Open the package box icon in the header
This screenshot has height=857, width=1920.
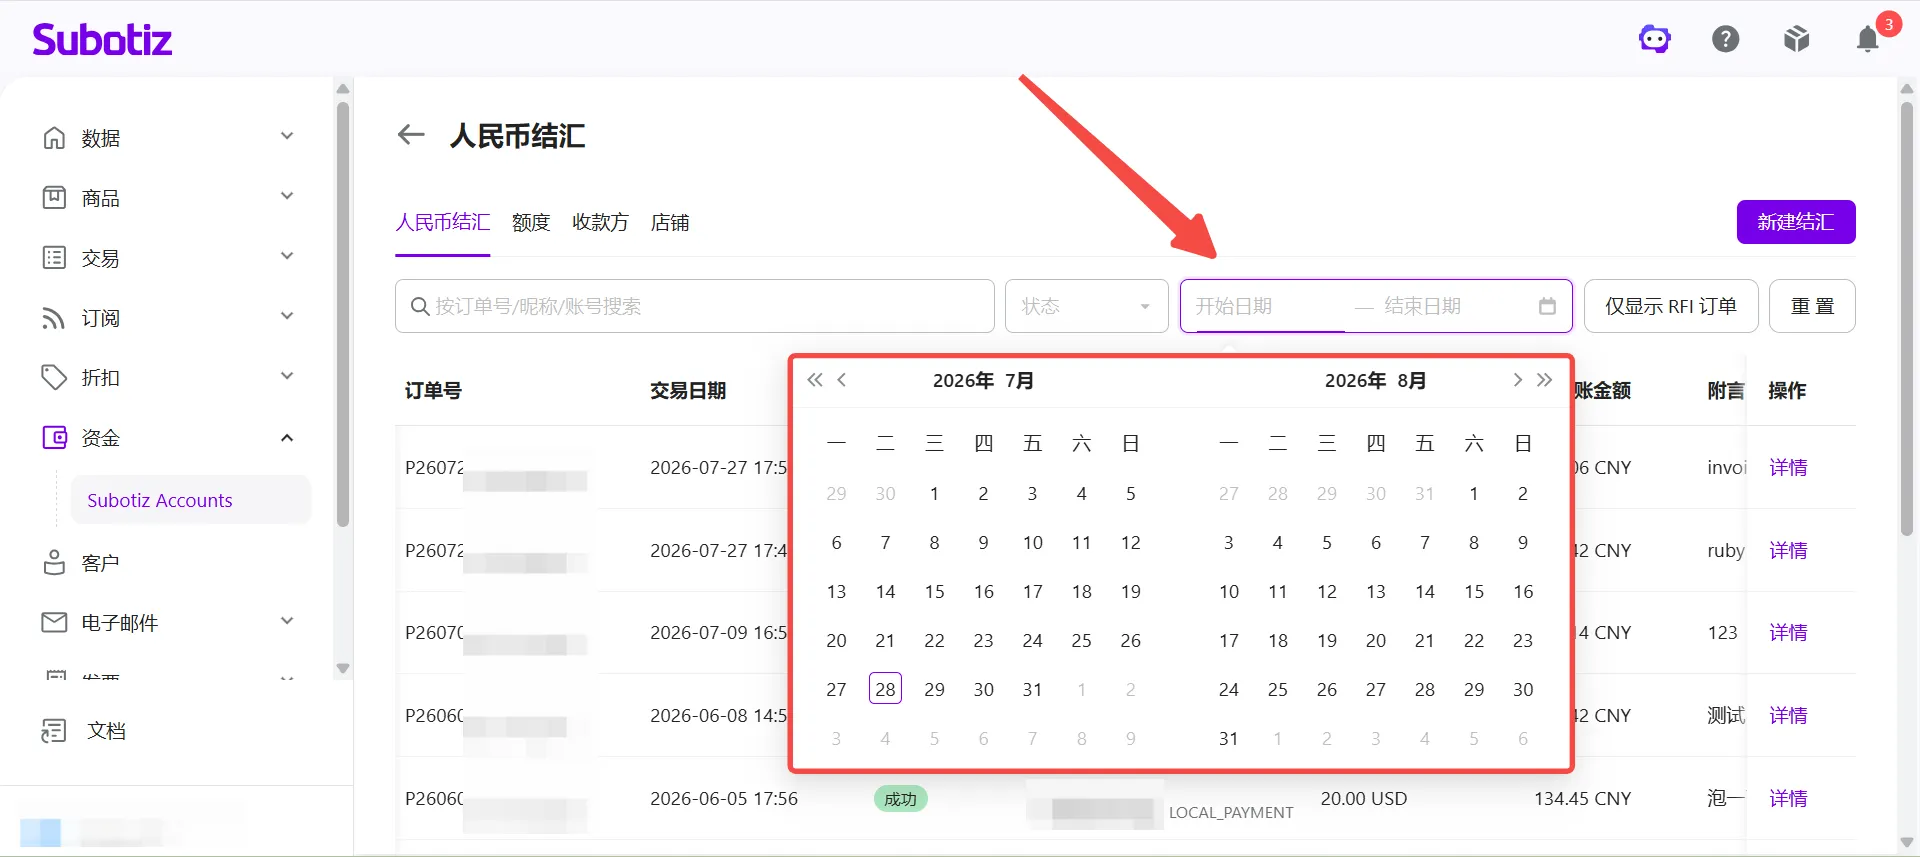(x=1797, y=39)
